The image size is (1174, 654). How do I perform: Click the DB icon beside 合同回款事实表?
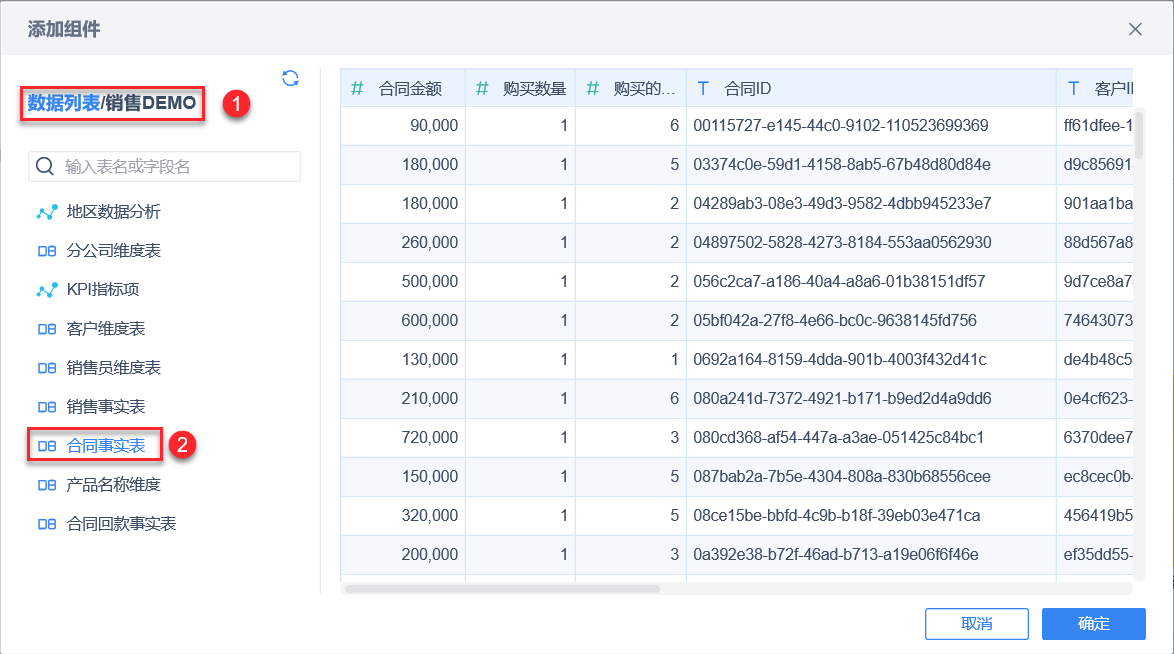tap(47, 524)
